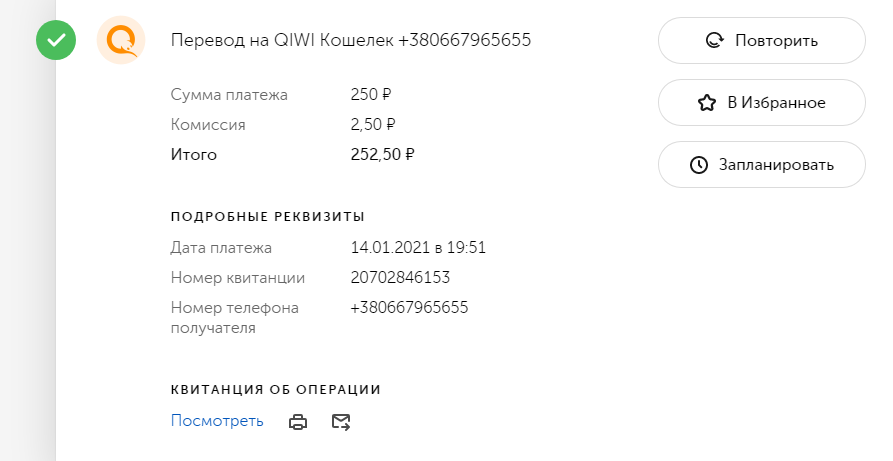Image resolution: width=893 pixels, height=461 pixels.
Task: Print the operation receipt
Action: click(x=298, y=422)
